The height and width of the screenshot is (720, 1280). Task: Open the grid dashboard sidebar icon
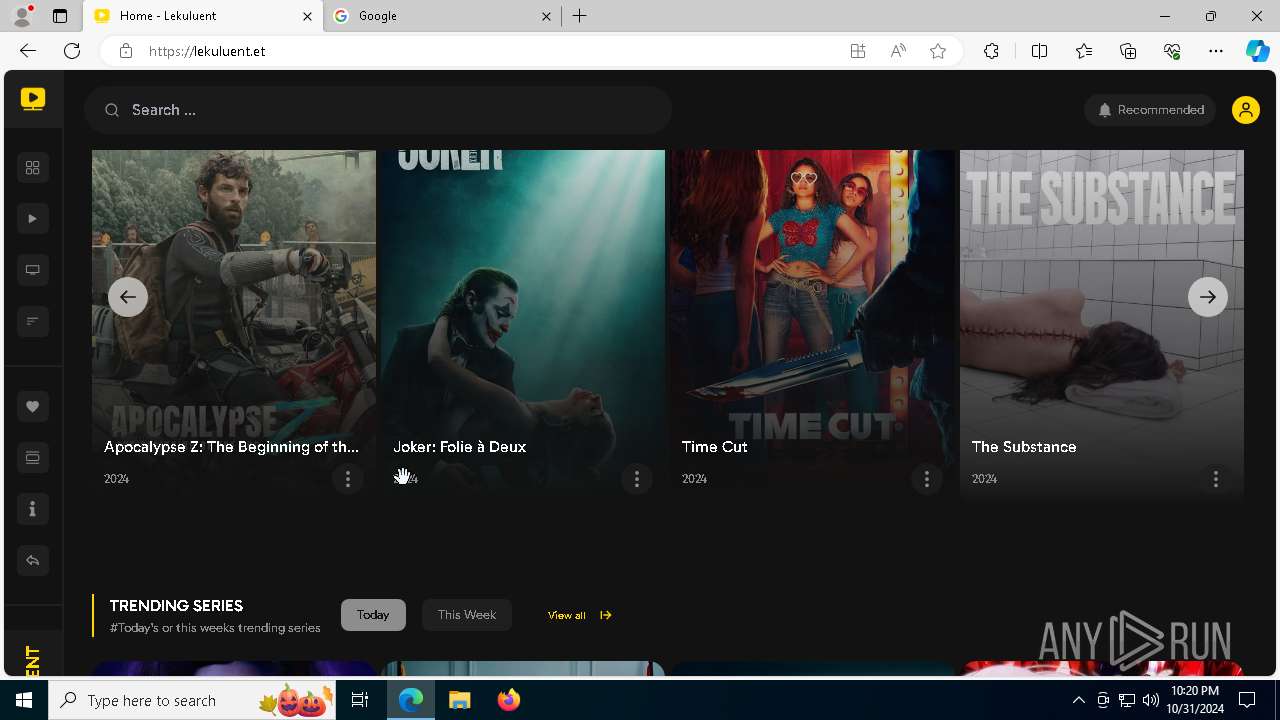point(32,168)
